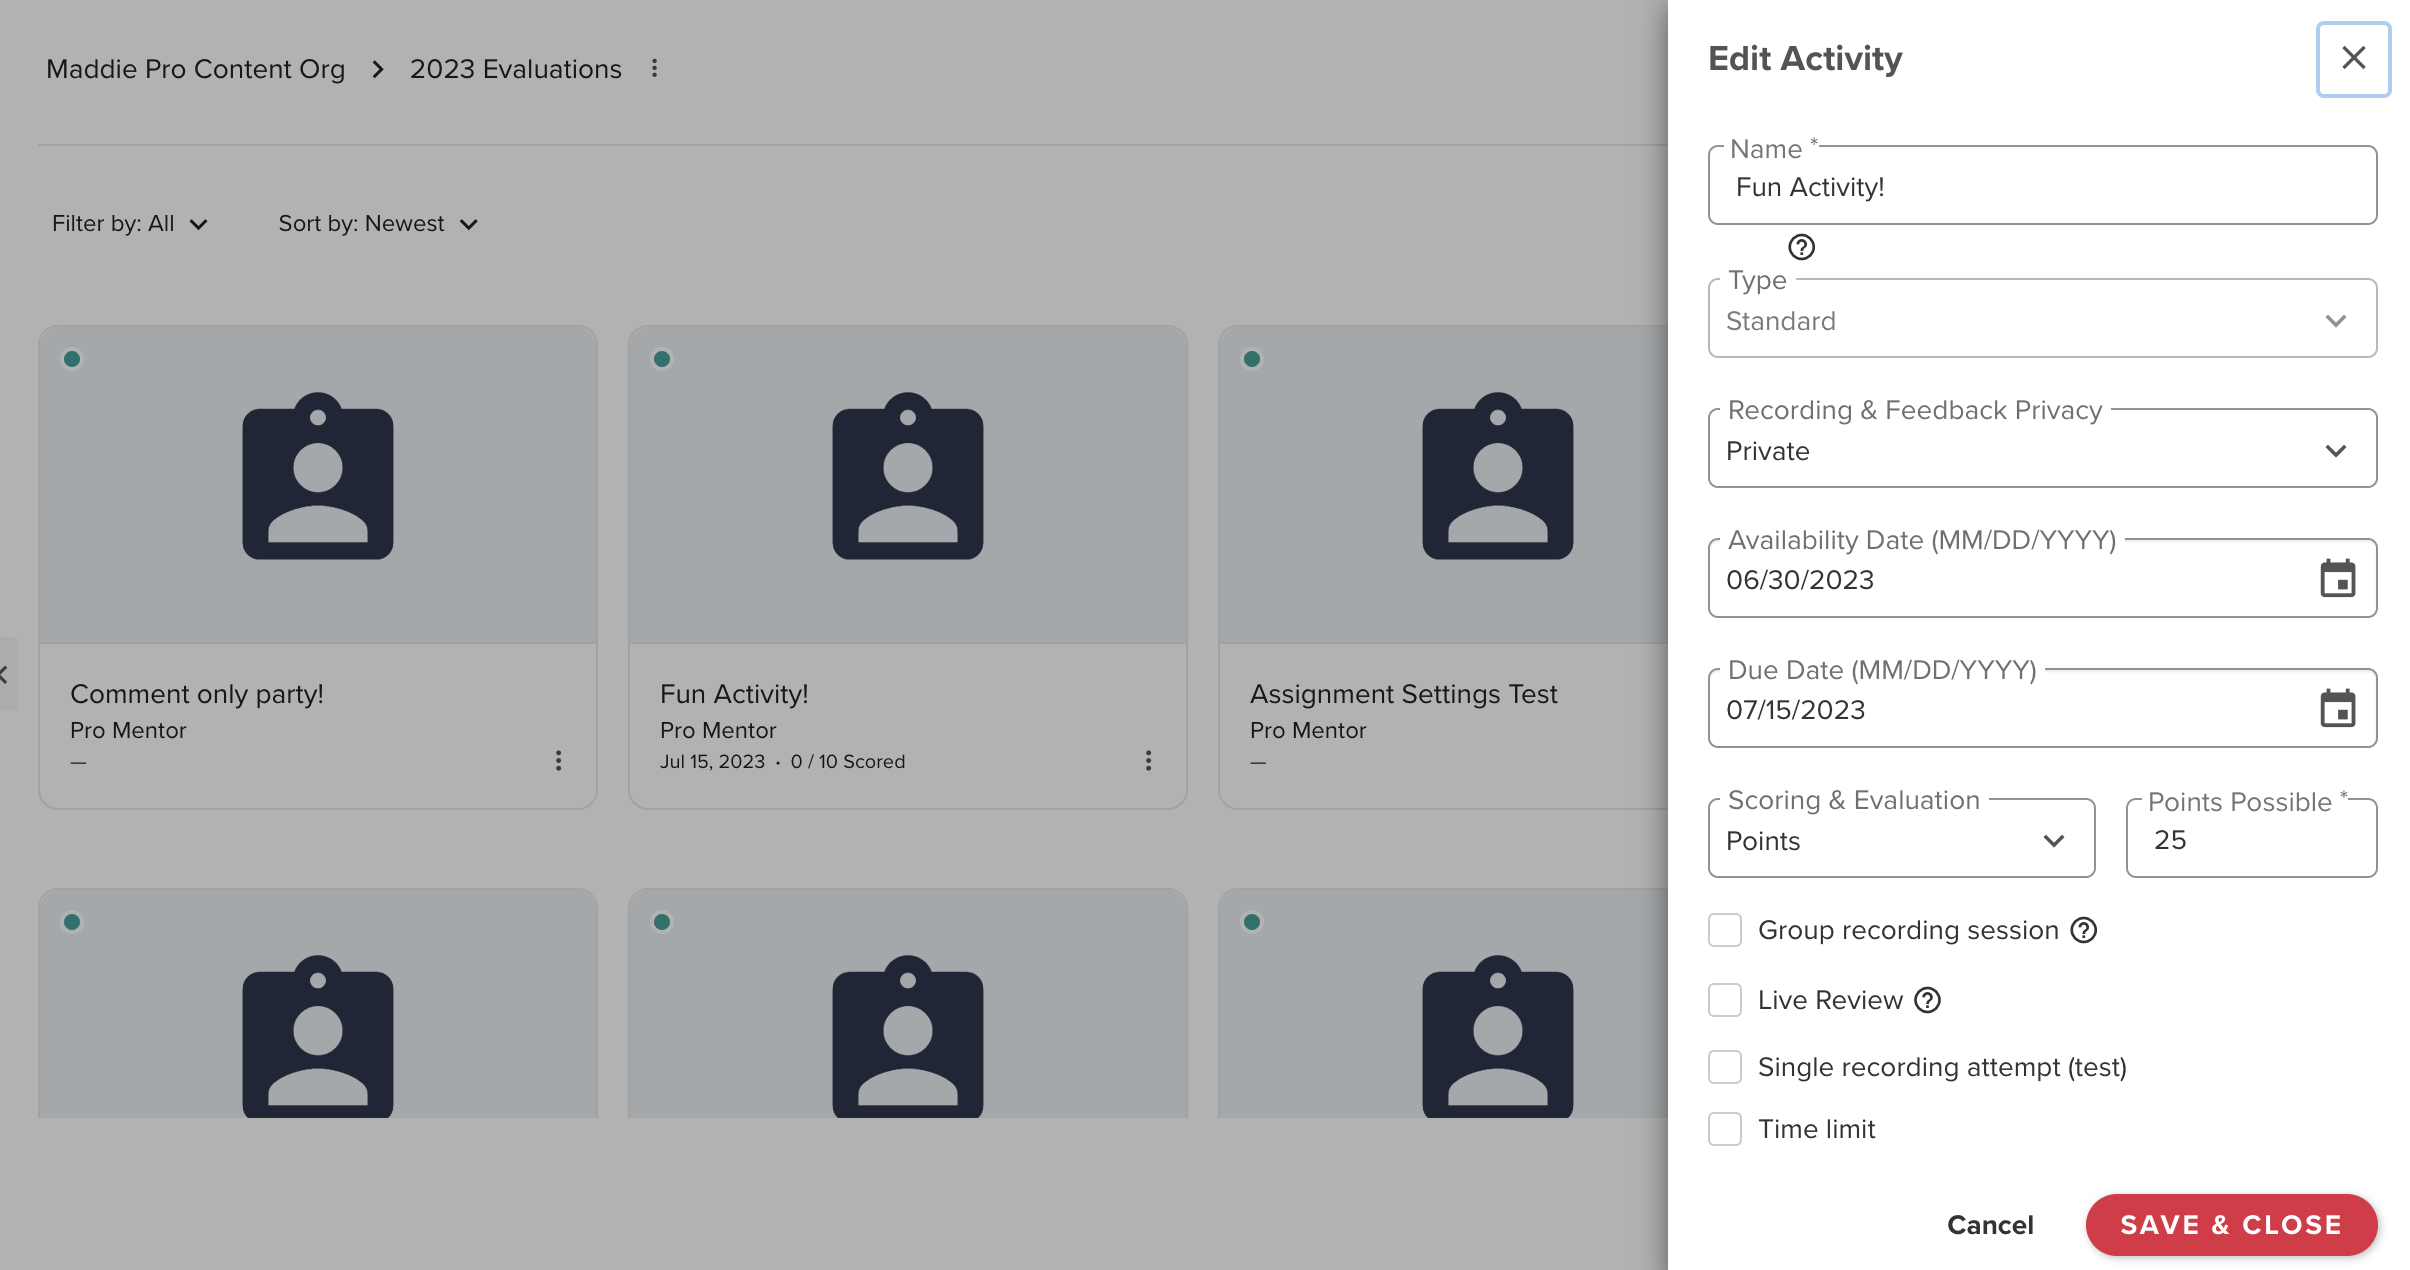This screenshot has height=1270, width=2410.
Task: Click the Name input field
Action: 2042,186
